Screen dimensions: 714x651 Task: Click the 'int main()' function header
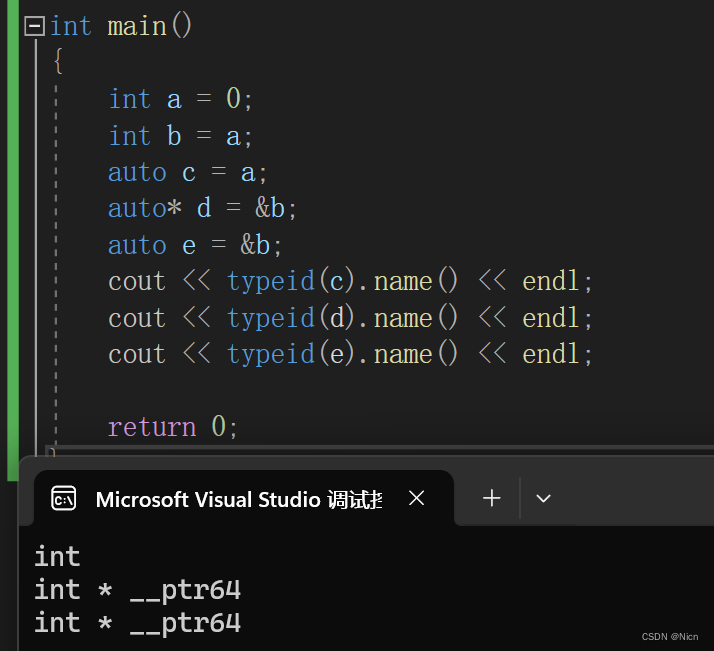pyautogui.click(x=121, y=26)
